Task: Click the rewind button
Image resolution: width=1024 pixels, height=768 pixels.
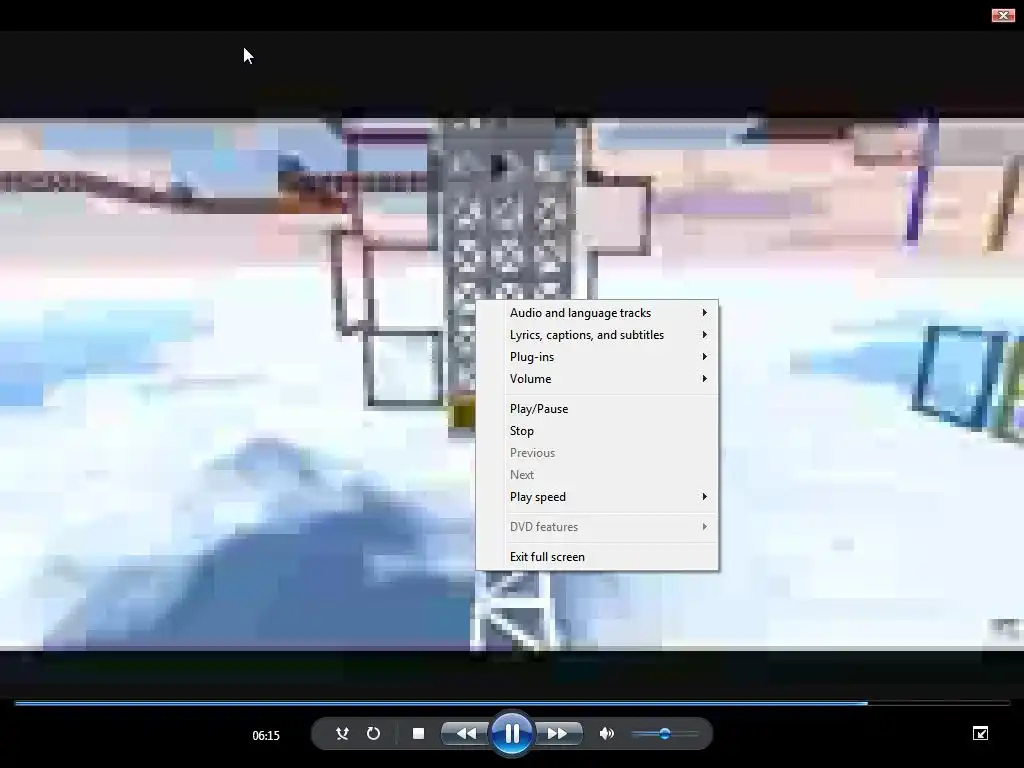Action: point(466,733)
